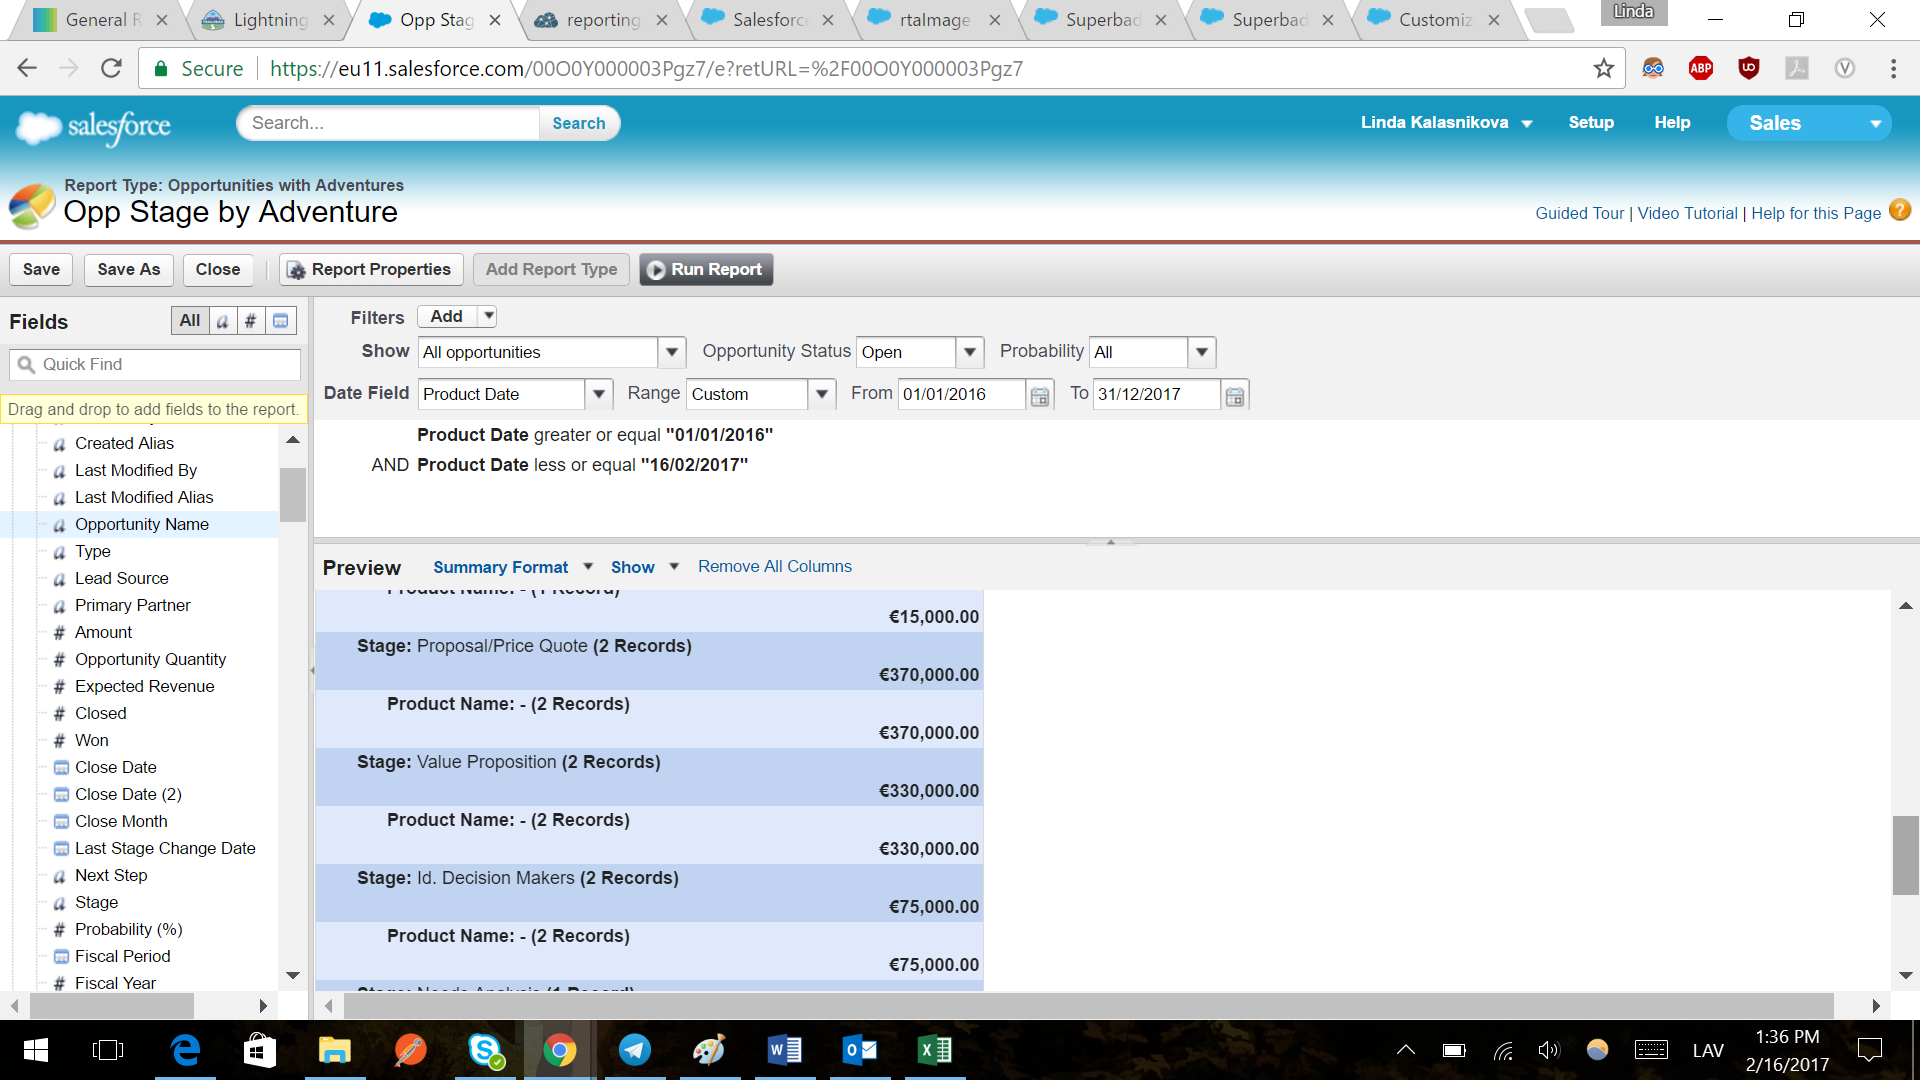Filter fields by number type icon
1920x1080 pixels.
(251, 321)
